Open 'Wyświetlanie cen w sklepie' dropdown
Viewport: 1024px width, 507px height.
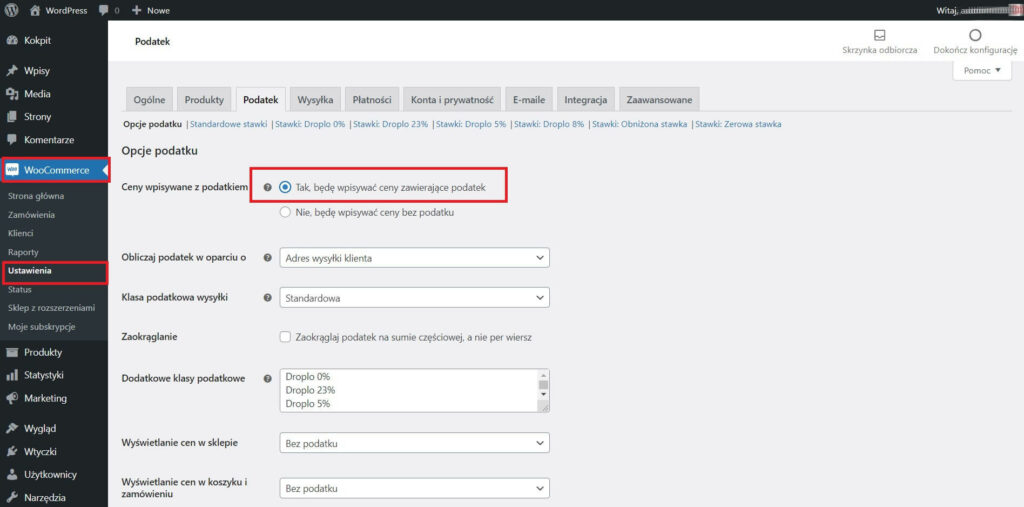tap(414, 443)
